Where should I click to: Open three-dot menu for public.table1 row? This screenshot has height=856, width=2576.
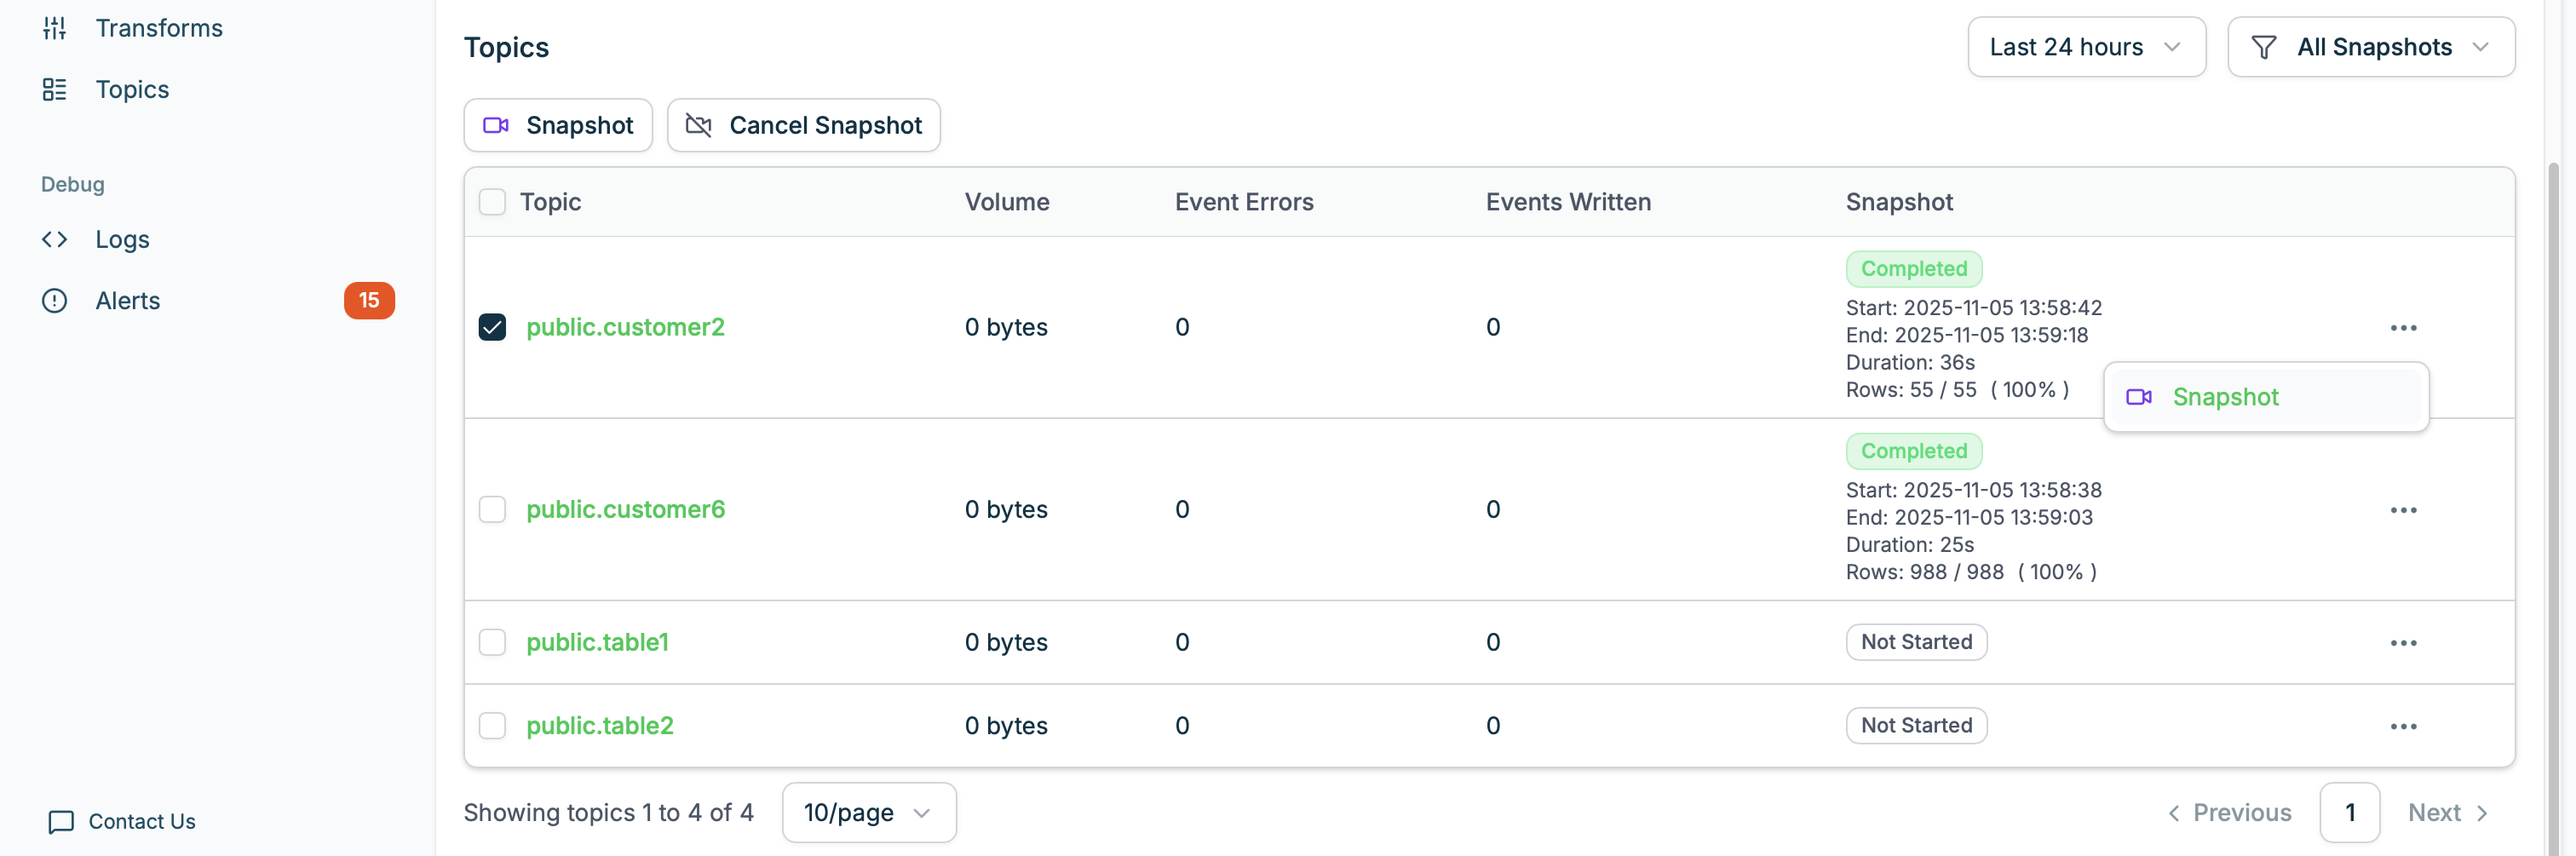(x=2403, y=643)
